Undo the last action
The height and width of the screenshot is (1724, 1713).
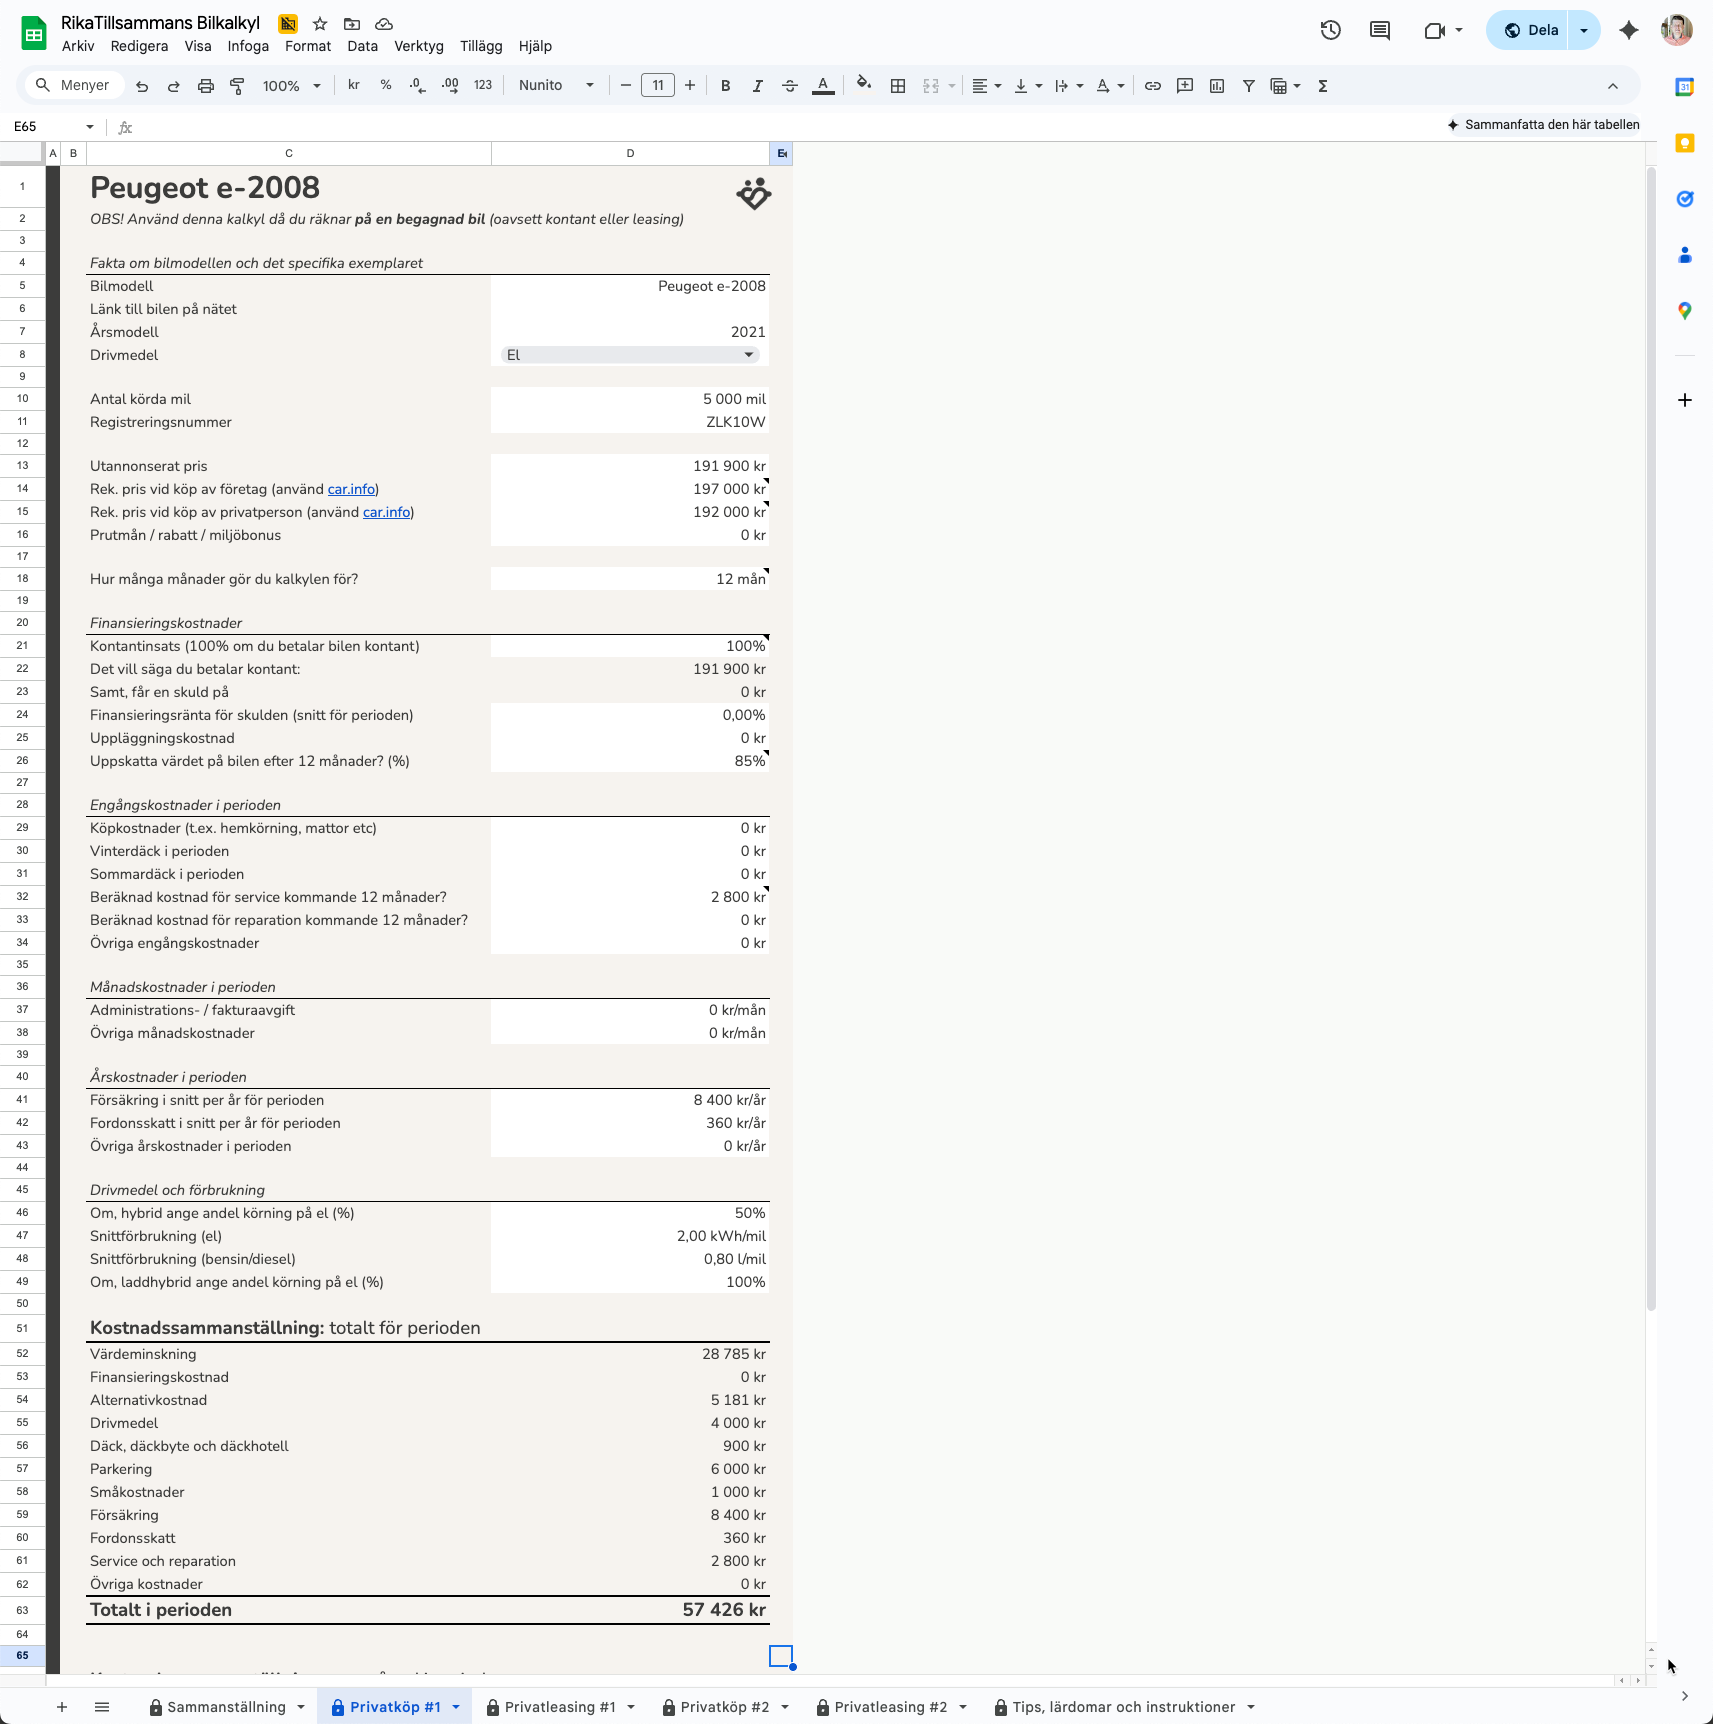pos(142,86)
